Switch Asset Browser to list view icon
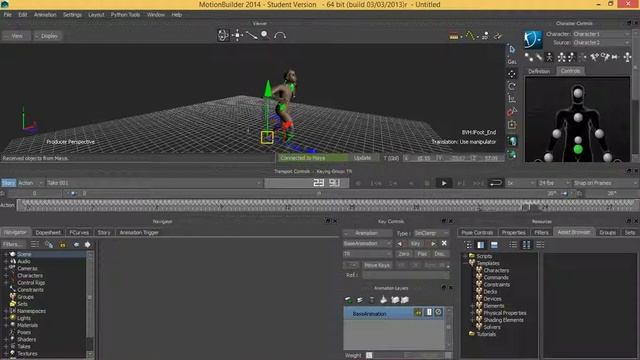The height and width of the screenshot is (360, 640). 513,244
